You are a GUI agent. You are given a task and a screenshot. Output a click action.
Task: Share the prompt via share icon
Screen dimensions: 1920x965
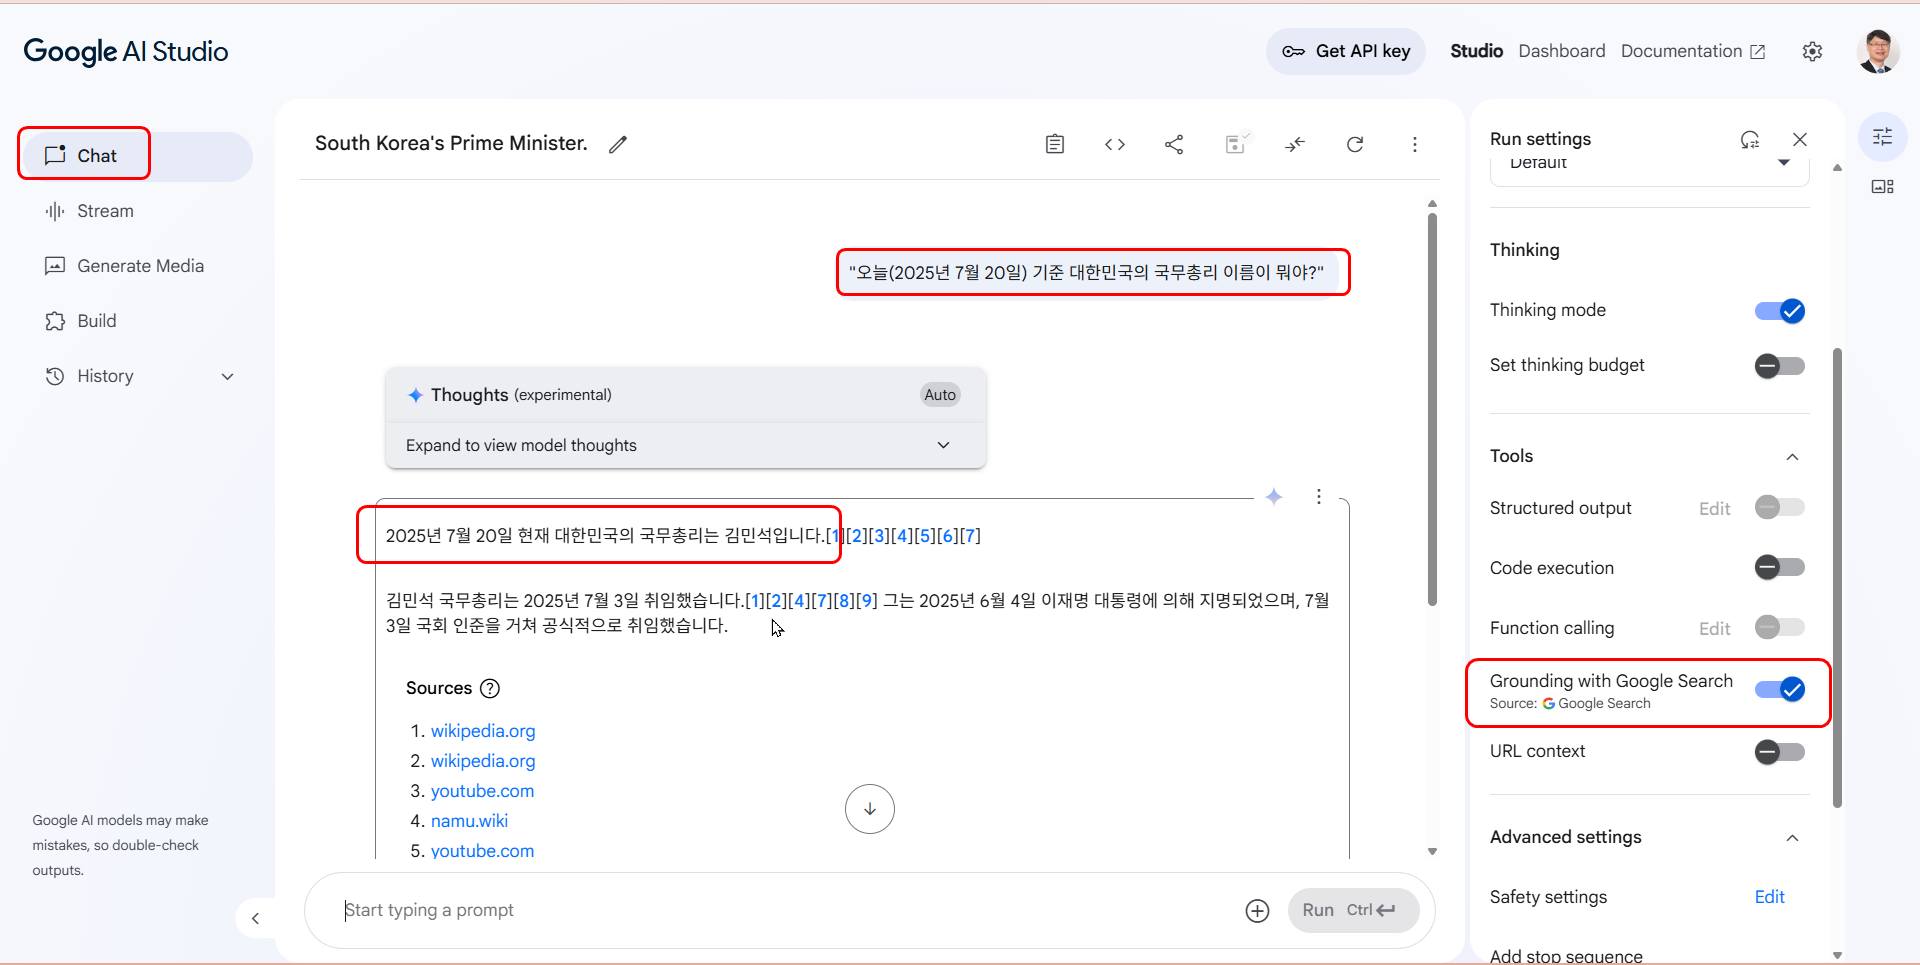pyautogui.click(x=1174, y=144)
